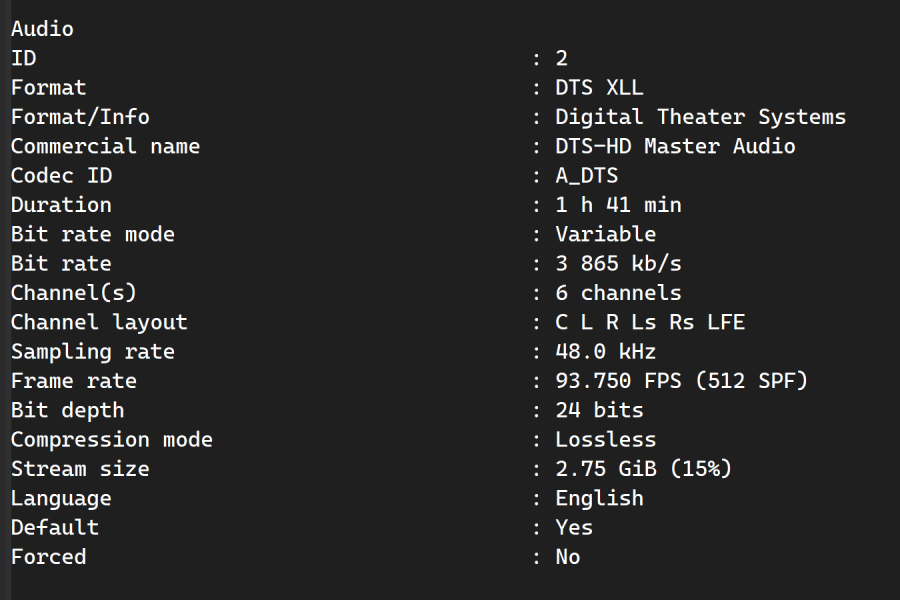Click channel layout "C L R Ls Rs LFE"
The height and width of the screenshot is (600, 900).
[x=650, y=322]
